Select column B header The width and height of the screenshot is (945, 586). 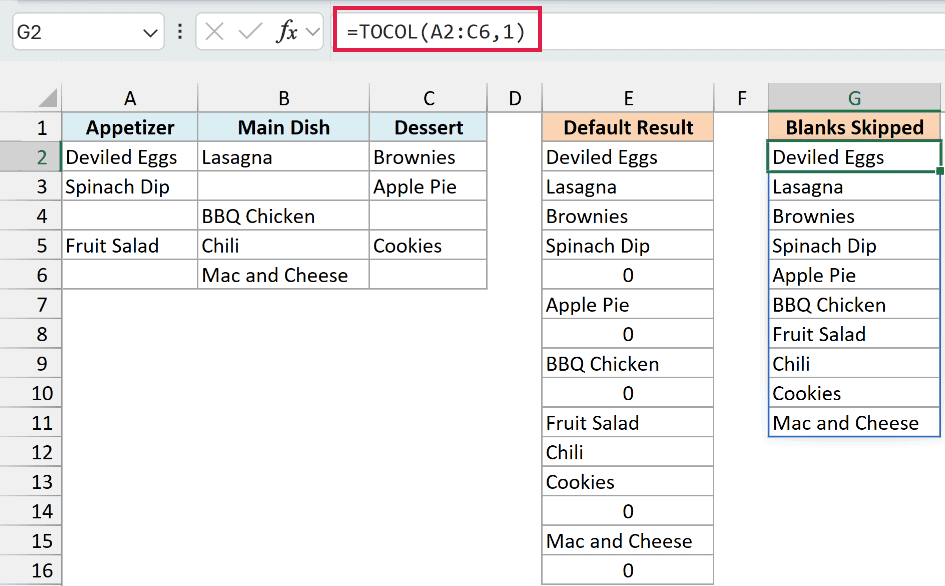(x=283, y=98)
